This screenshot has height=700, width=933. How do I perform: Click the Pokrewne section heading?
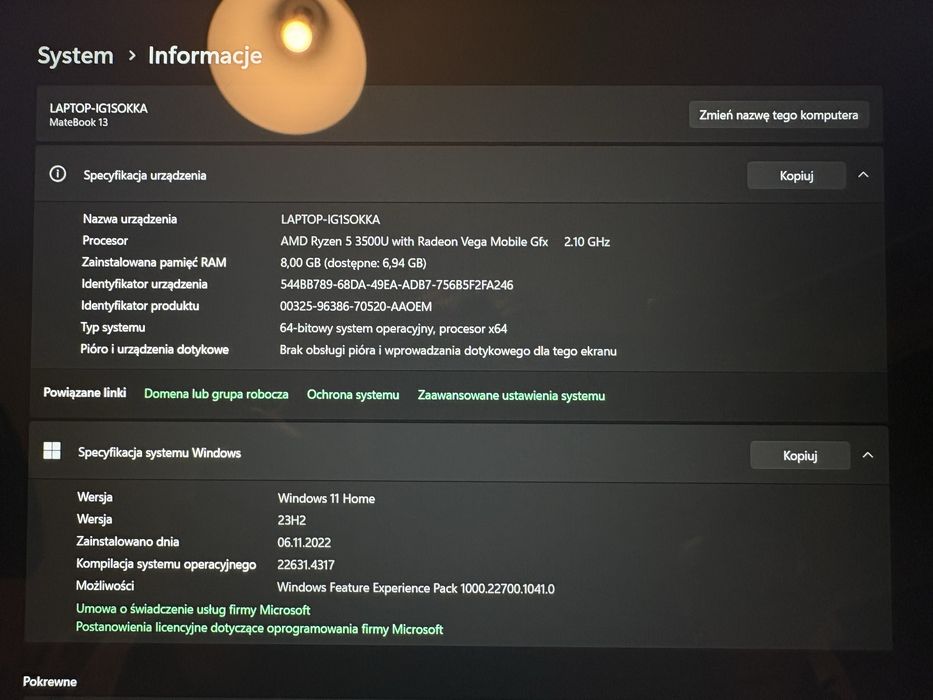click(50, 682)
